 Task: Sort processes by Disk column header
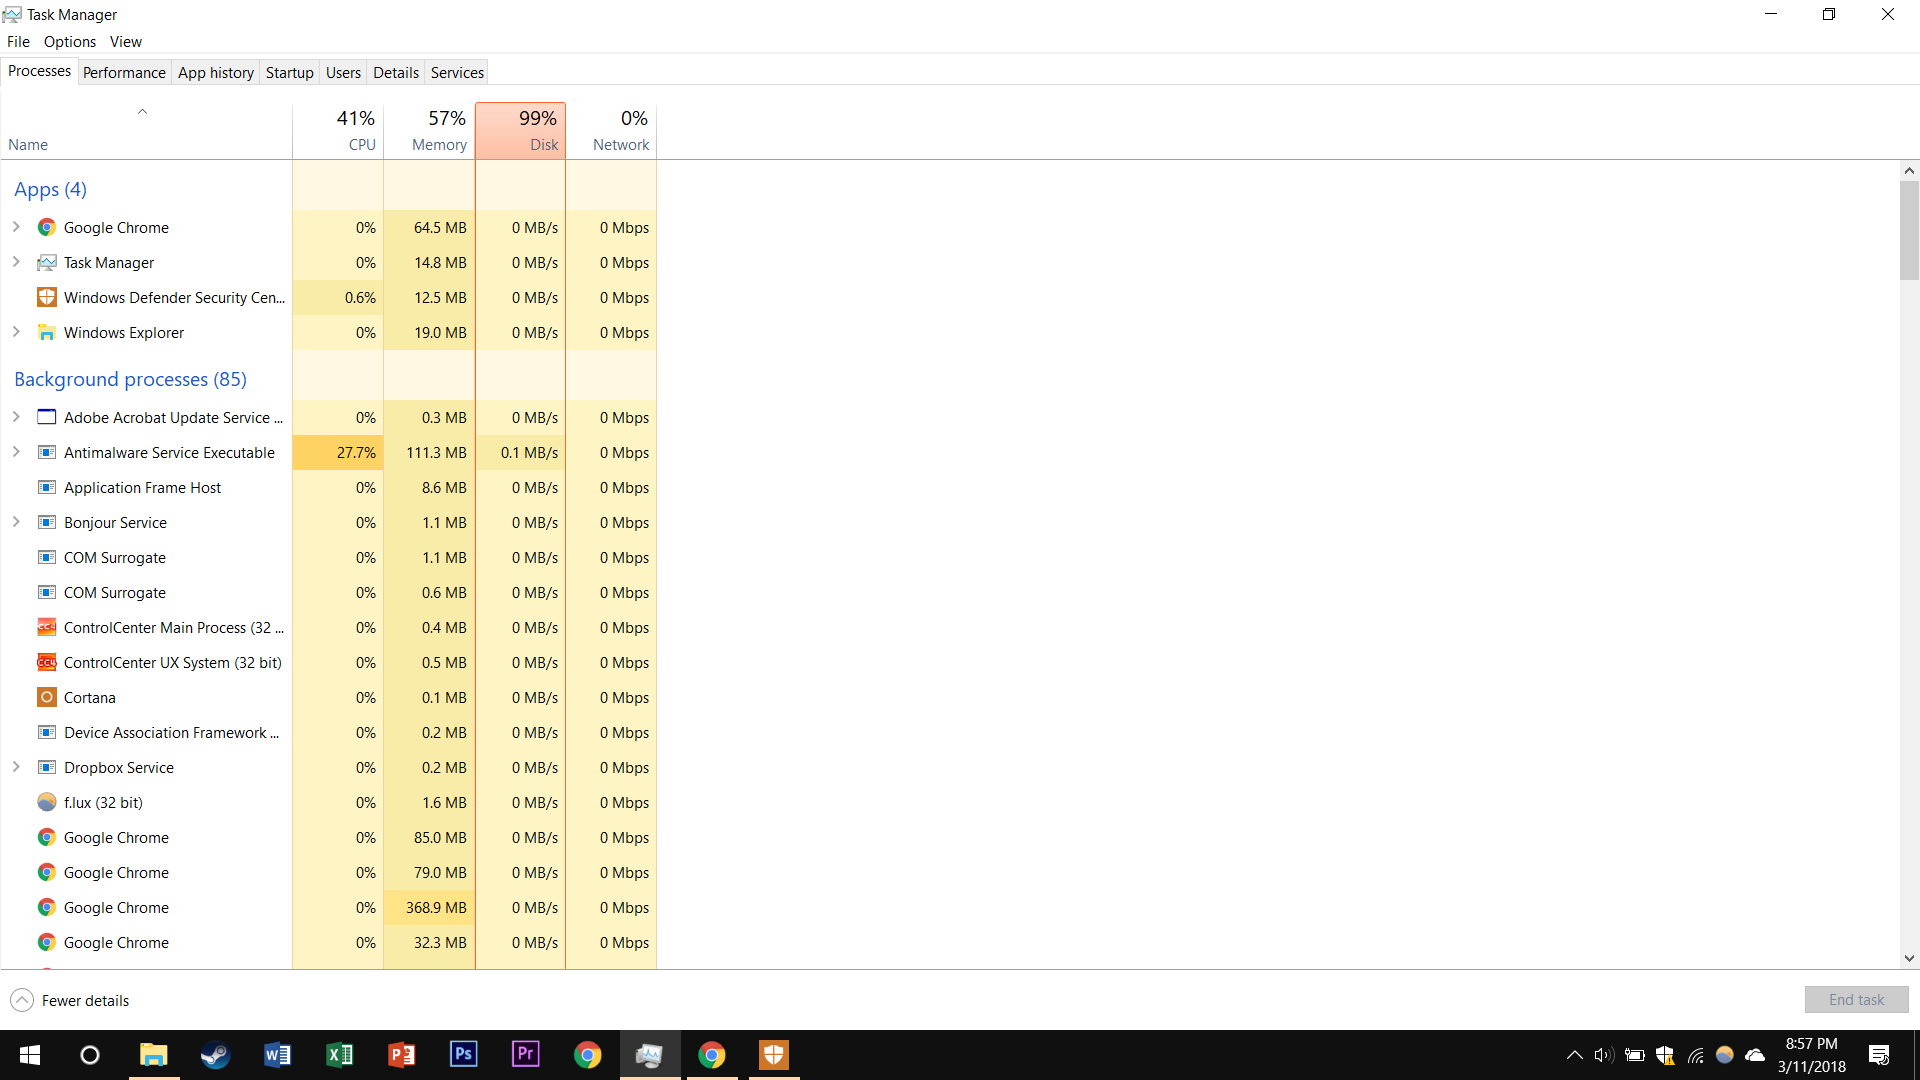point(521,131)
